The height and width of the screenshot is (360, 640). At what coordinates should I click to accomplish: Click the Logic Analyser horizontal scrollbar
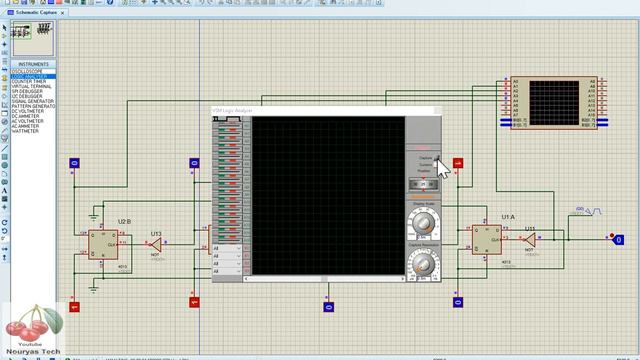click(324, 279)
